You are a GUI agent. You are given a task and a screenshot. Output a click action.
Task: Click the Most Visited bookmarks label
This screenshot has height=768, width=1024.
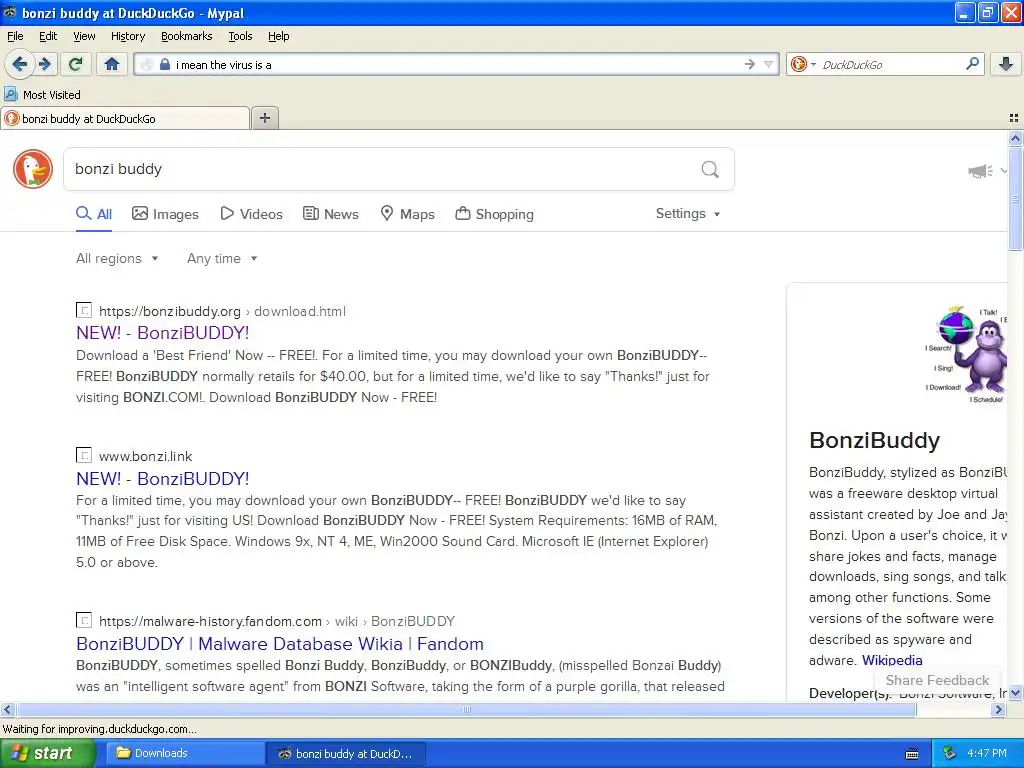pyautogui.click(x=52, y=95)
